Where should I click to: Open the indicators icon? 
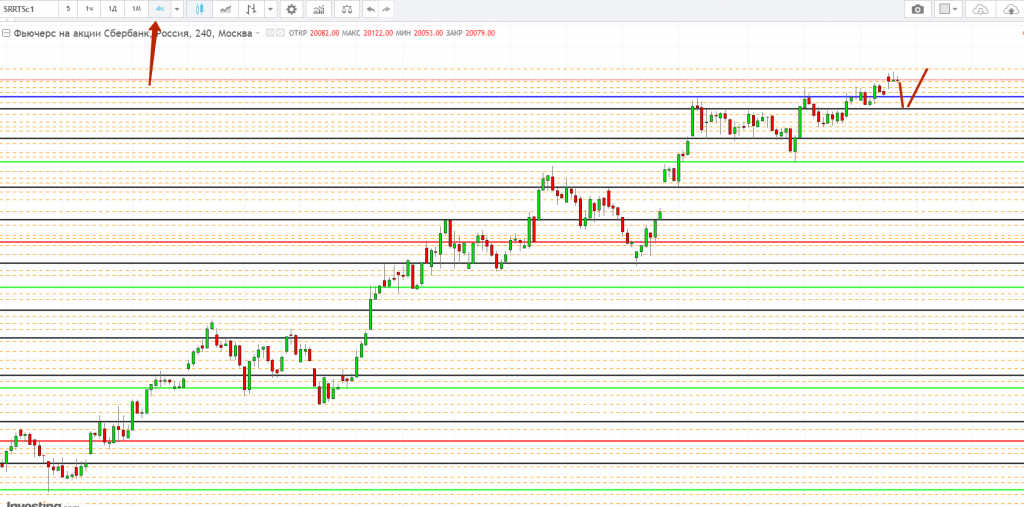point(318,9)
